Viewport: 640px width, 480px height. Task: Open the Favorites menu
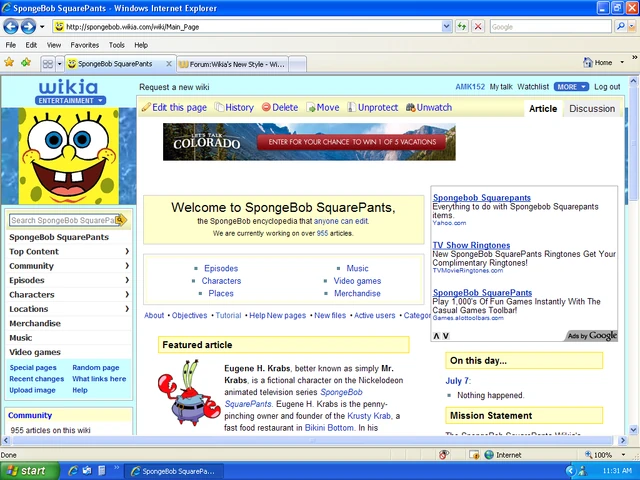(84, 45)
